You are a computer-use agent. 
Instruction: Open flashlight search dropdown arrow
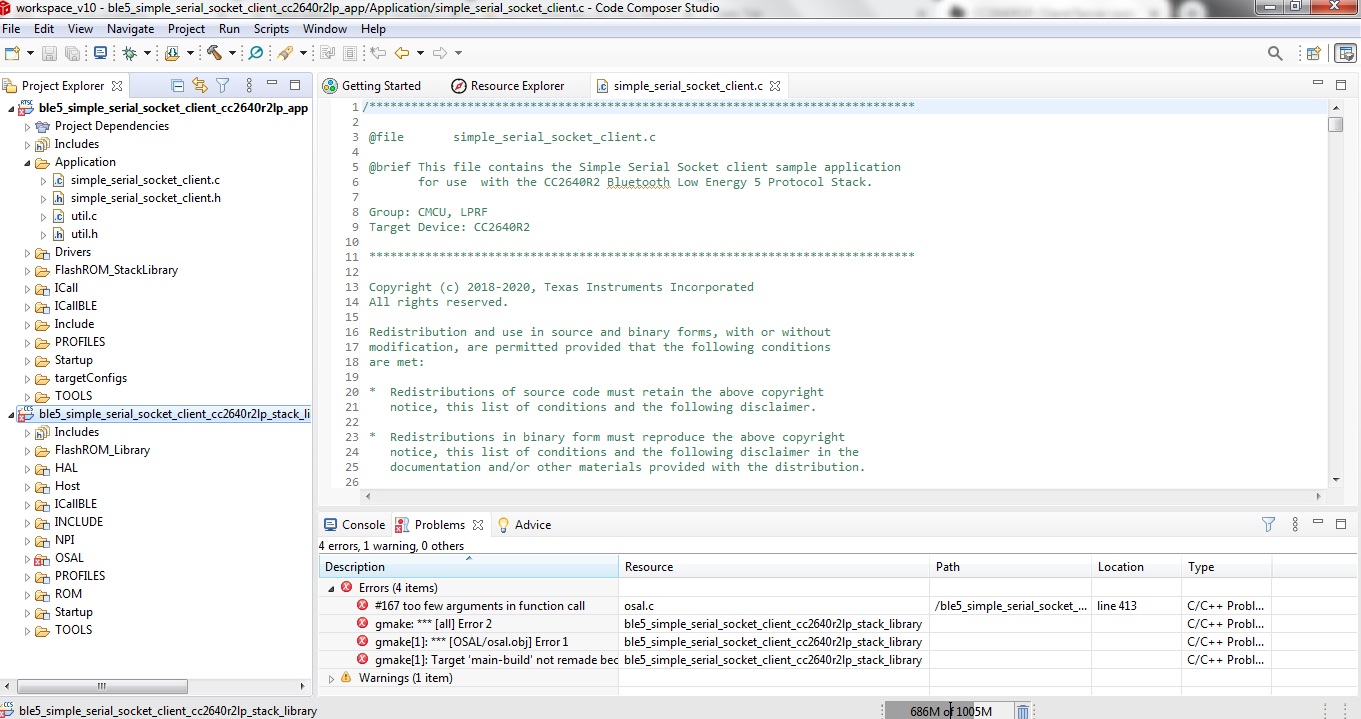[x=303, y=53]
